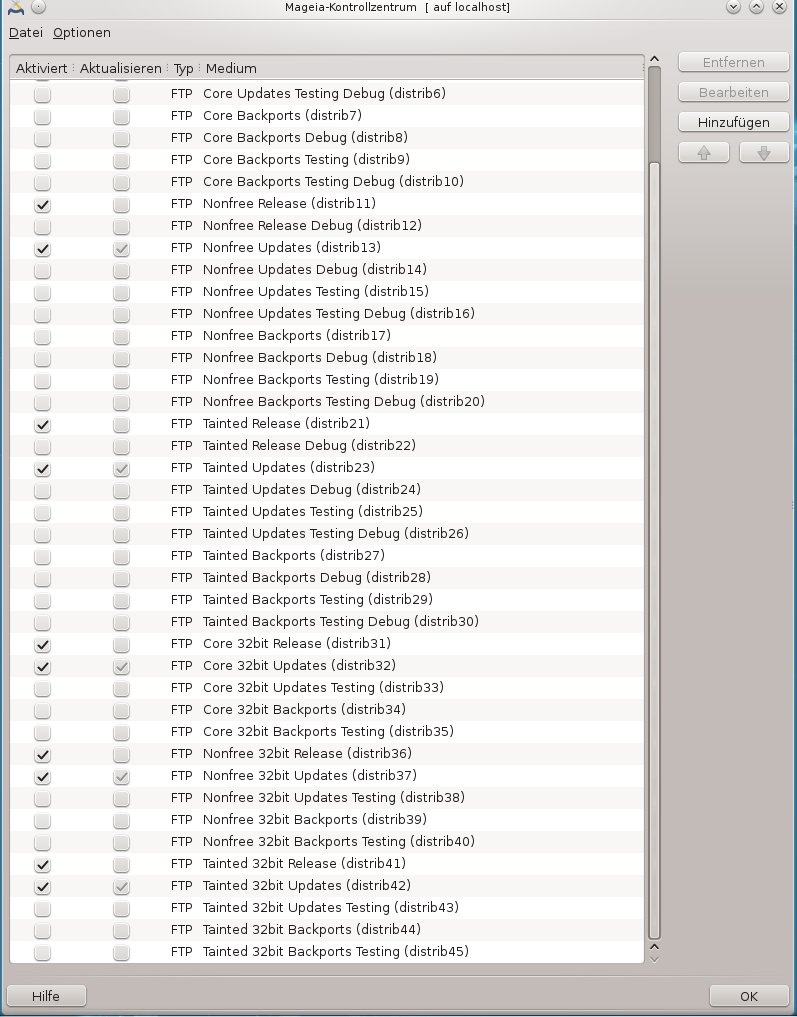Toggle Aktualisieren for Nonfree Updates (distrib13)
This screenshot has height=1017, width=797.
coord(121,248)
